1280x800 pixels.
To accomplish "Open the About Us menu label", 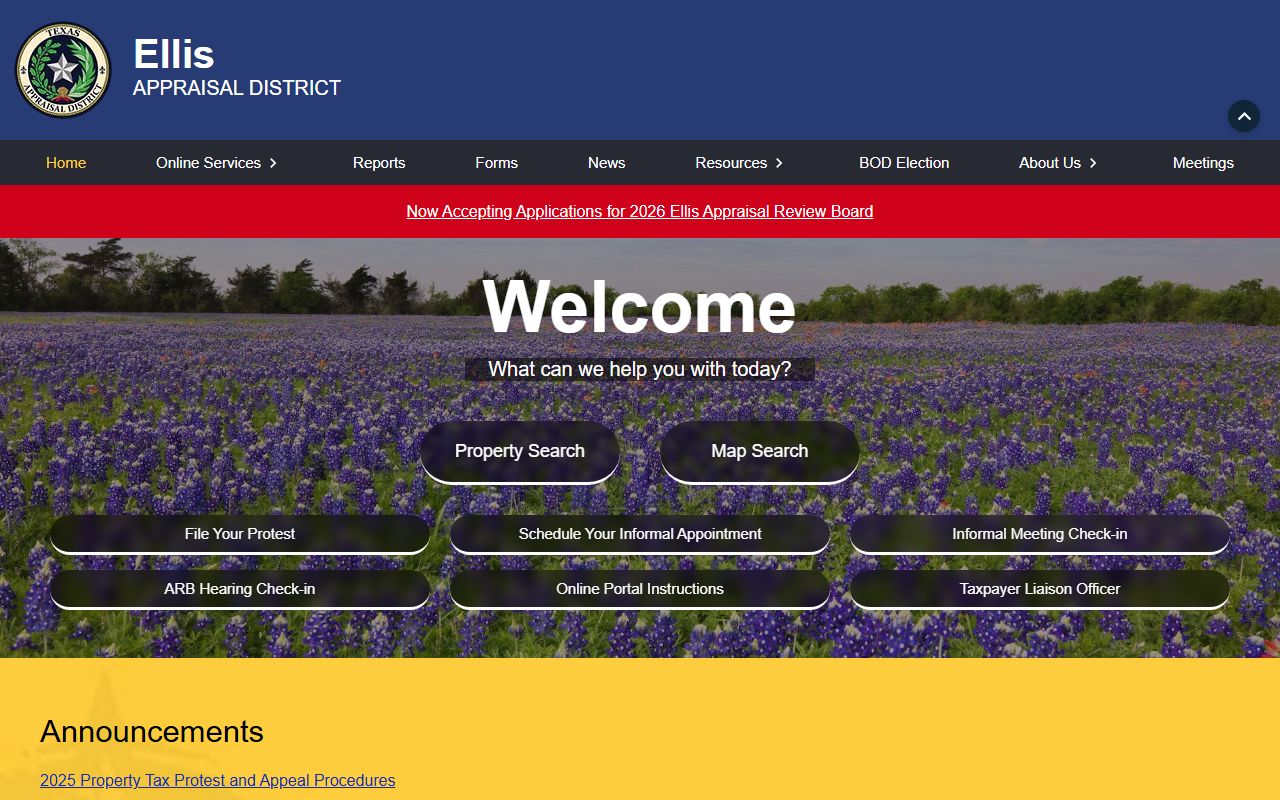I will (1050, 163).
